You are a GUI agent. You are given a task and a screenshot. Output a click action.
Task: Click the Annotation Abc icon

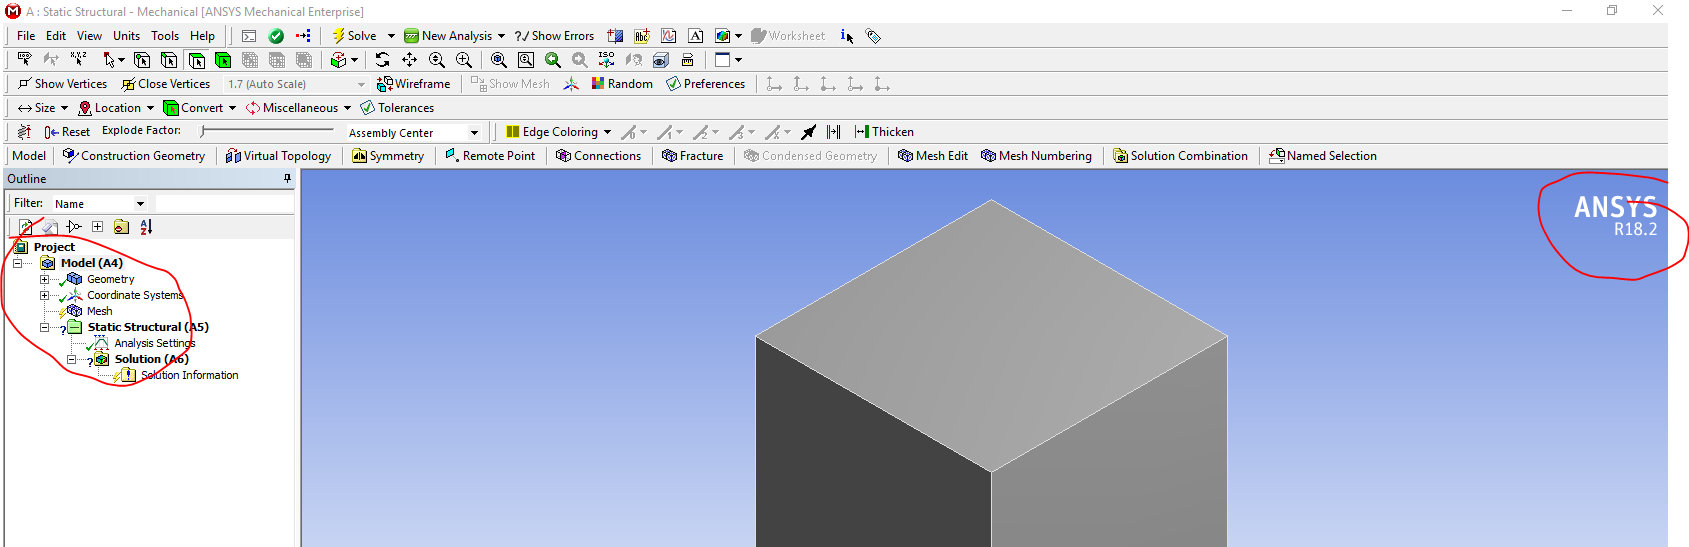(642, 36)
